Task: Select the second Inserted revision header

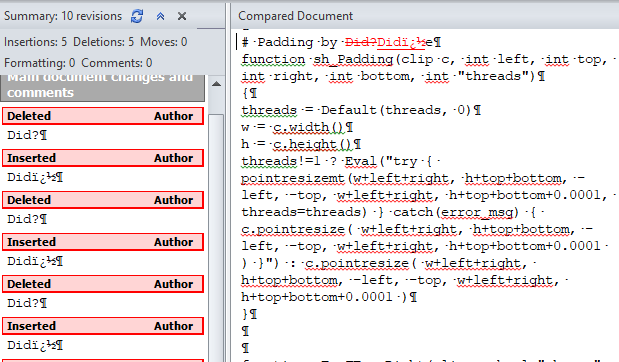Action: (x=103, y=242)
